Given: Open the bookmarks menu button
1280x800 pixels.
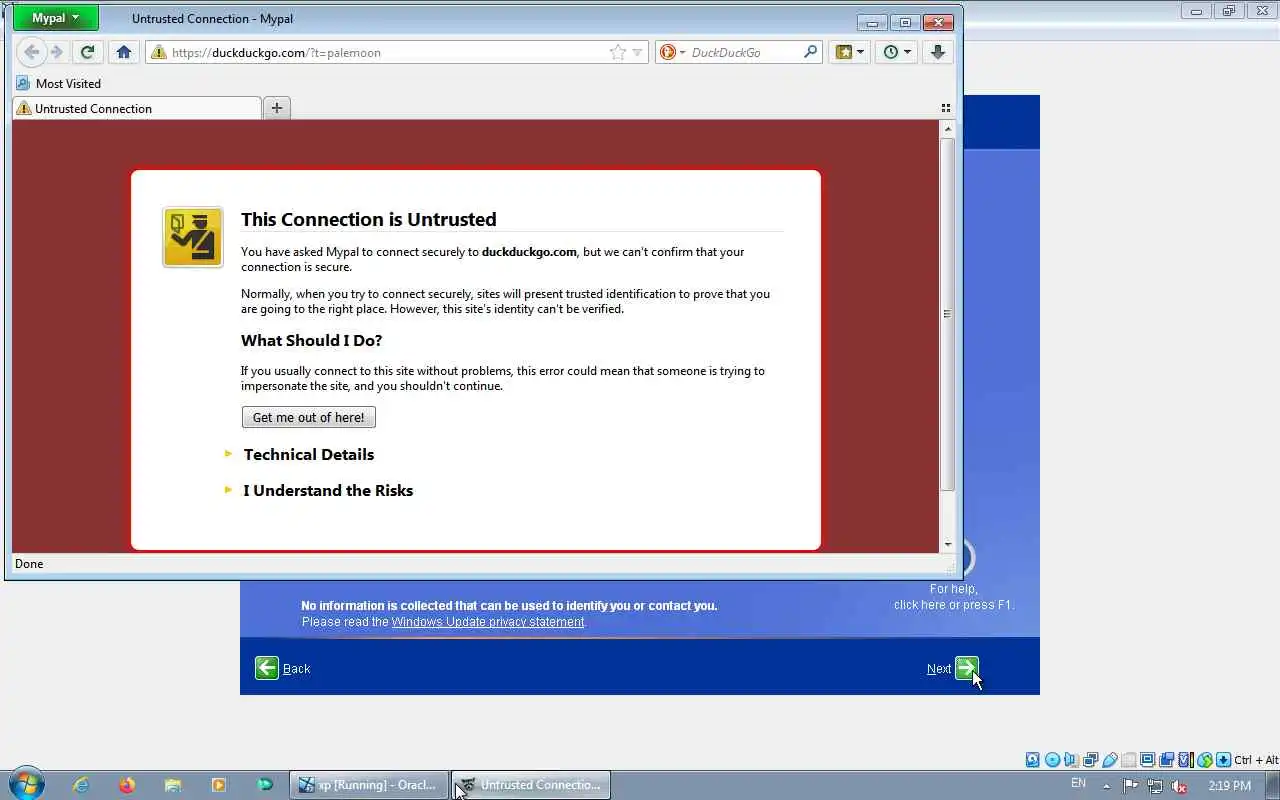Looking at the screenshot, I should point(850,52).
